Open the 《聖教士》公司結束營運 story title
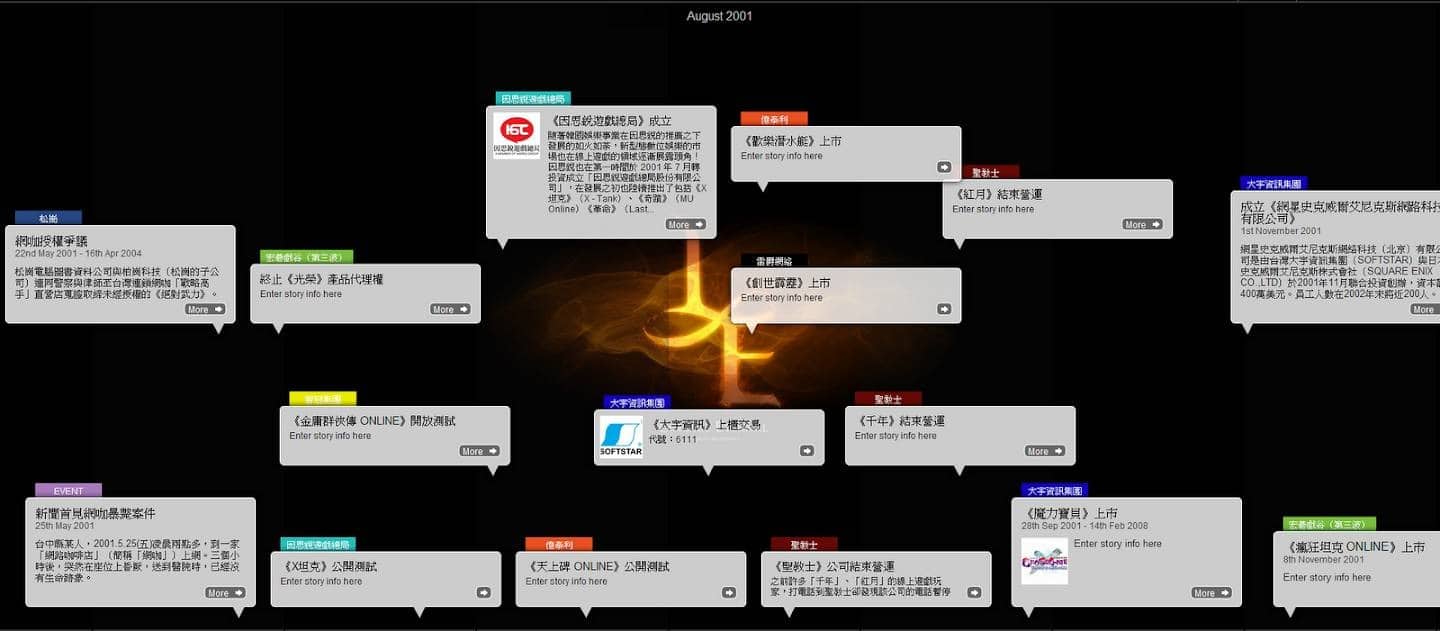 click(x=832, y=567)
